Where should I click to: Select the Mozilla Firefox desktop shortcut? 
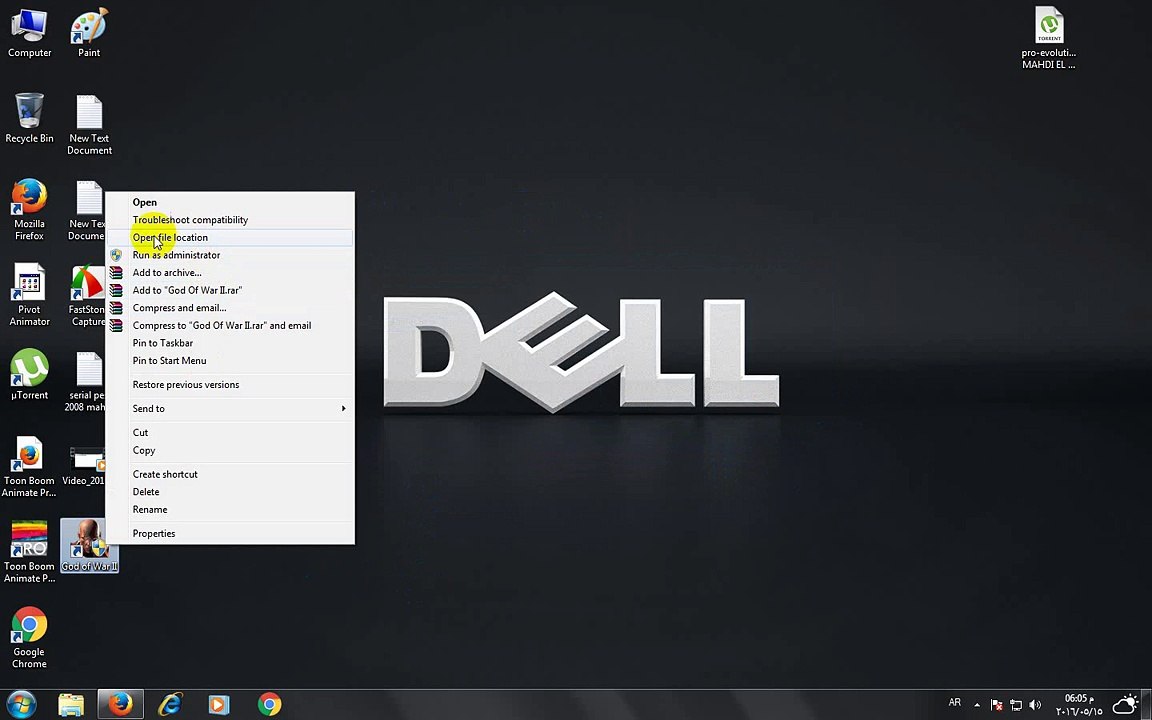29,209
